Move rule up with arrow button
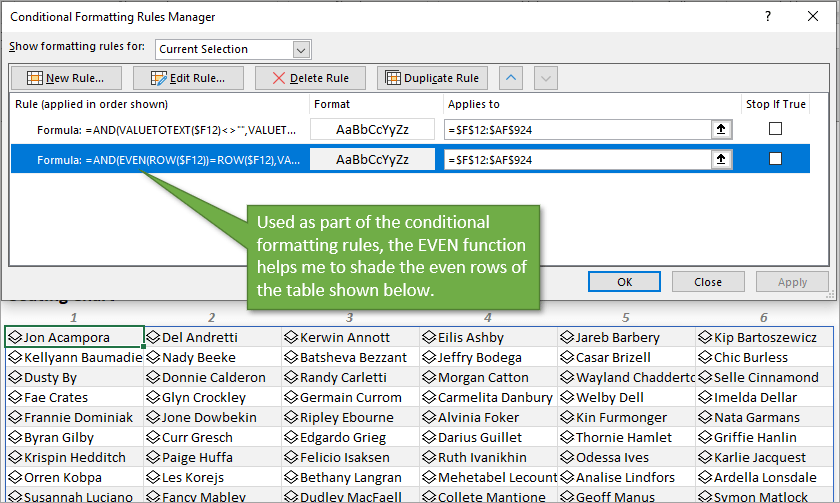This screenshot has width=840, height=503. [510, 78]
